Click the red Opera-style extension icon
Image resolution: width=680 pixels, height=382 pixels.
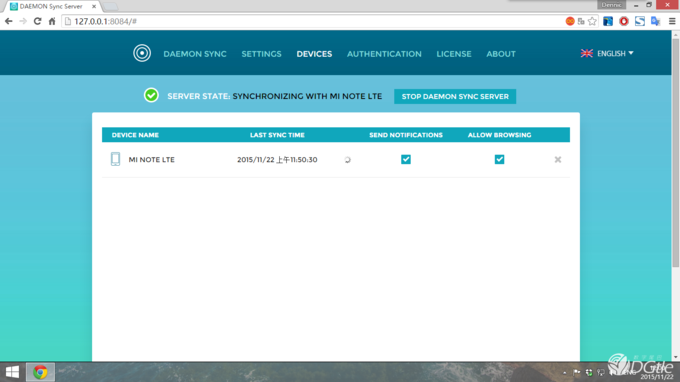tap(624, 21)
